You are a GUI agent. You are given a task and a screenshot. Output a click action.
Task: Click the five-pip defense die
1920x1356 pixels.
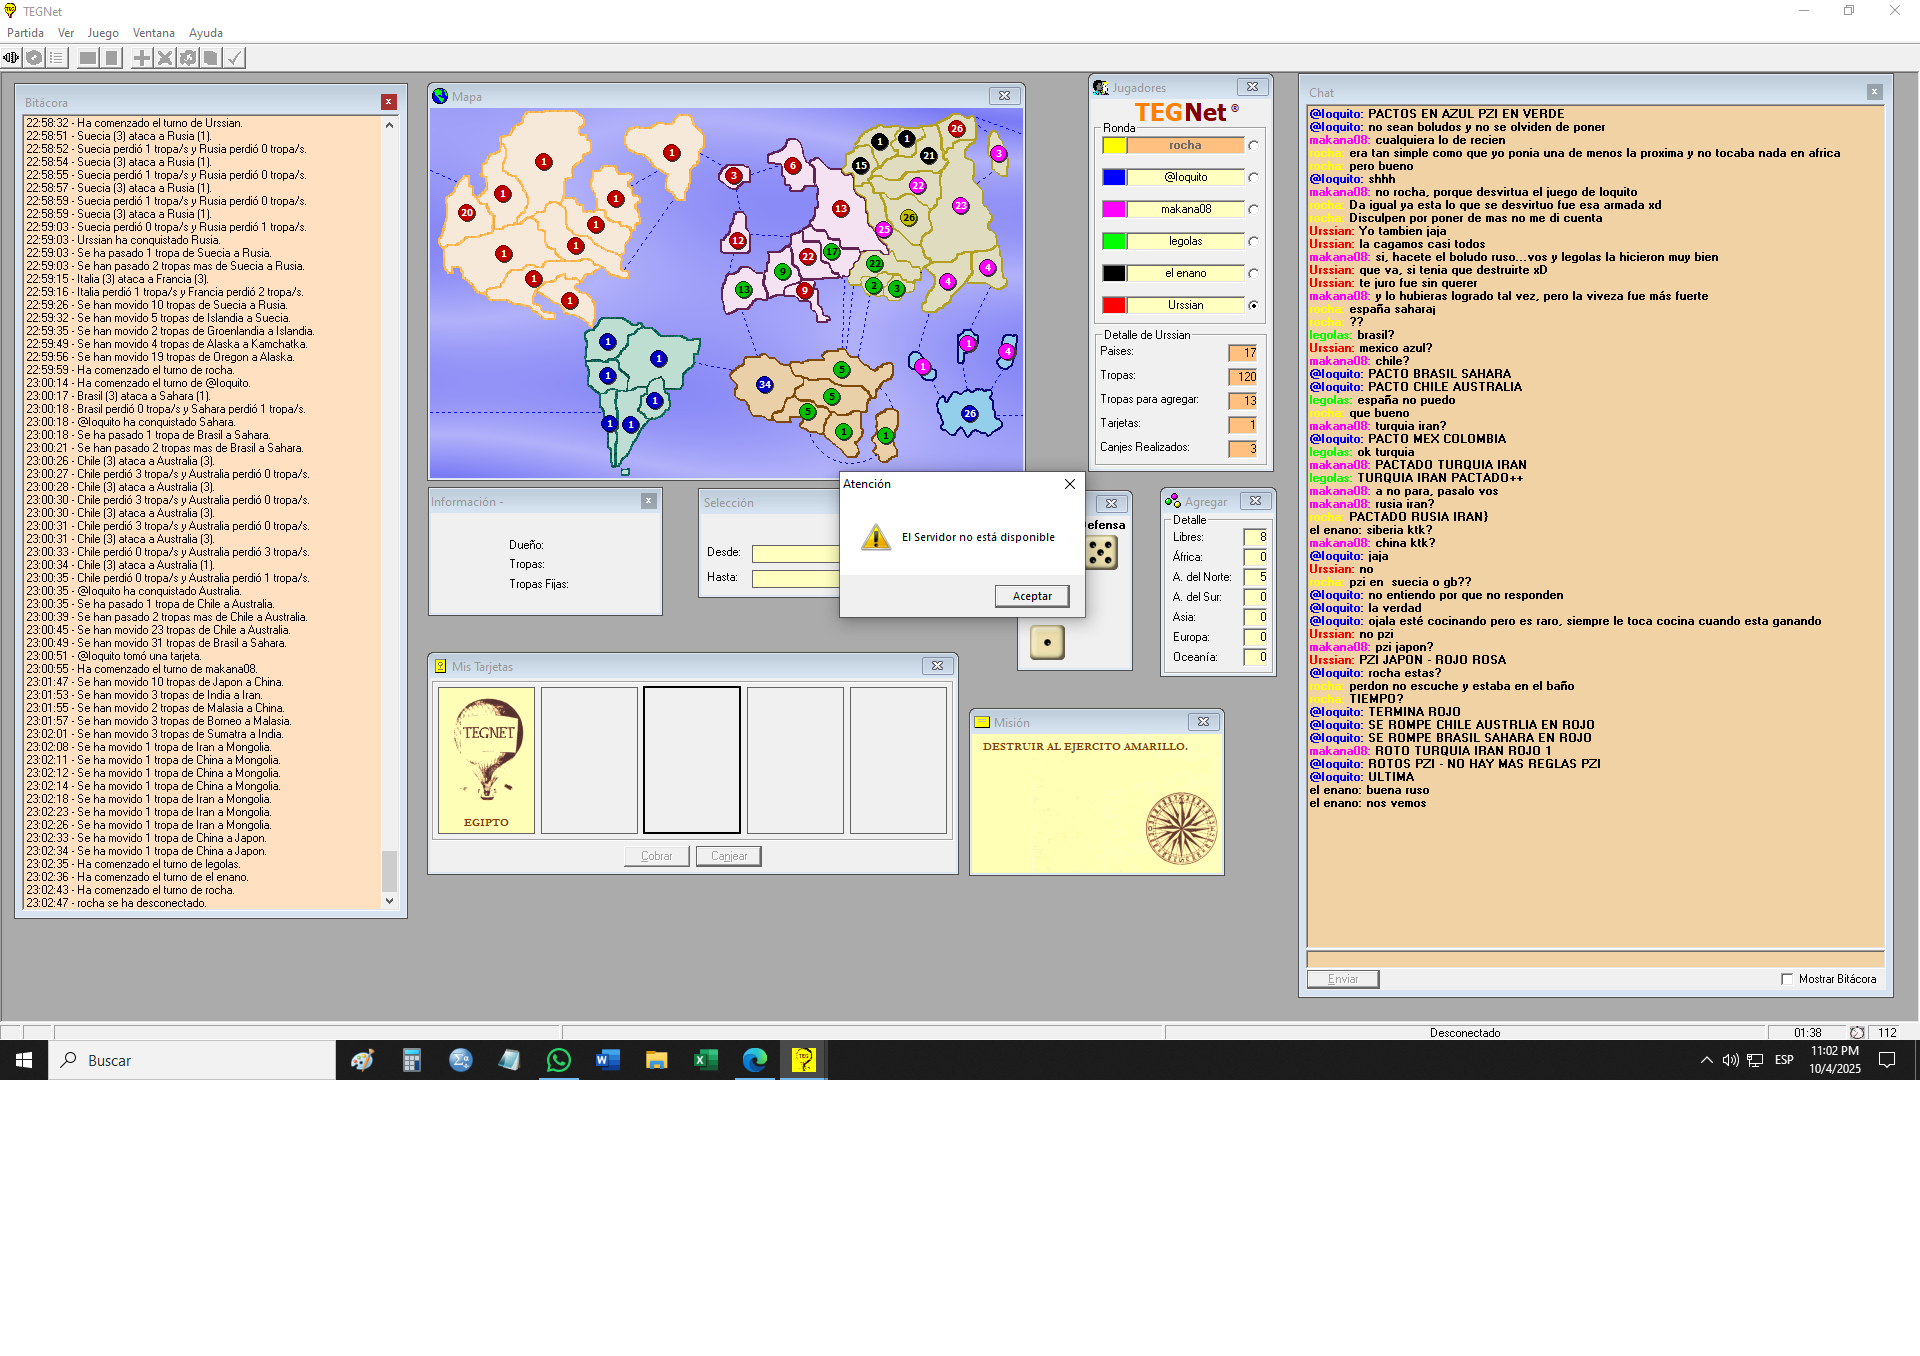pyautogui.click(x=1101, y=553)
